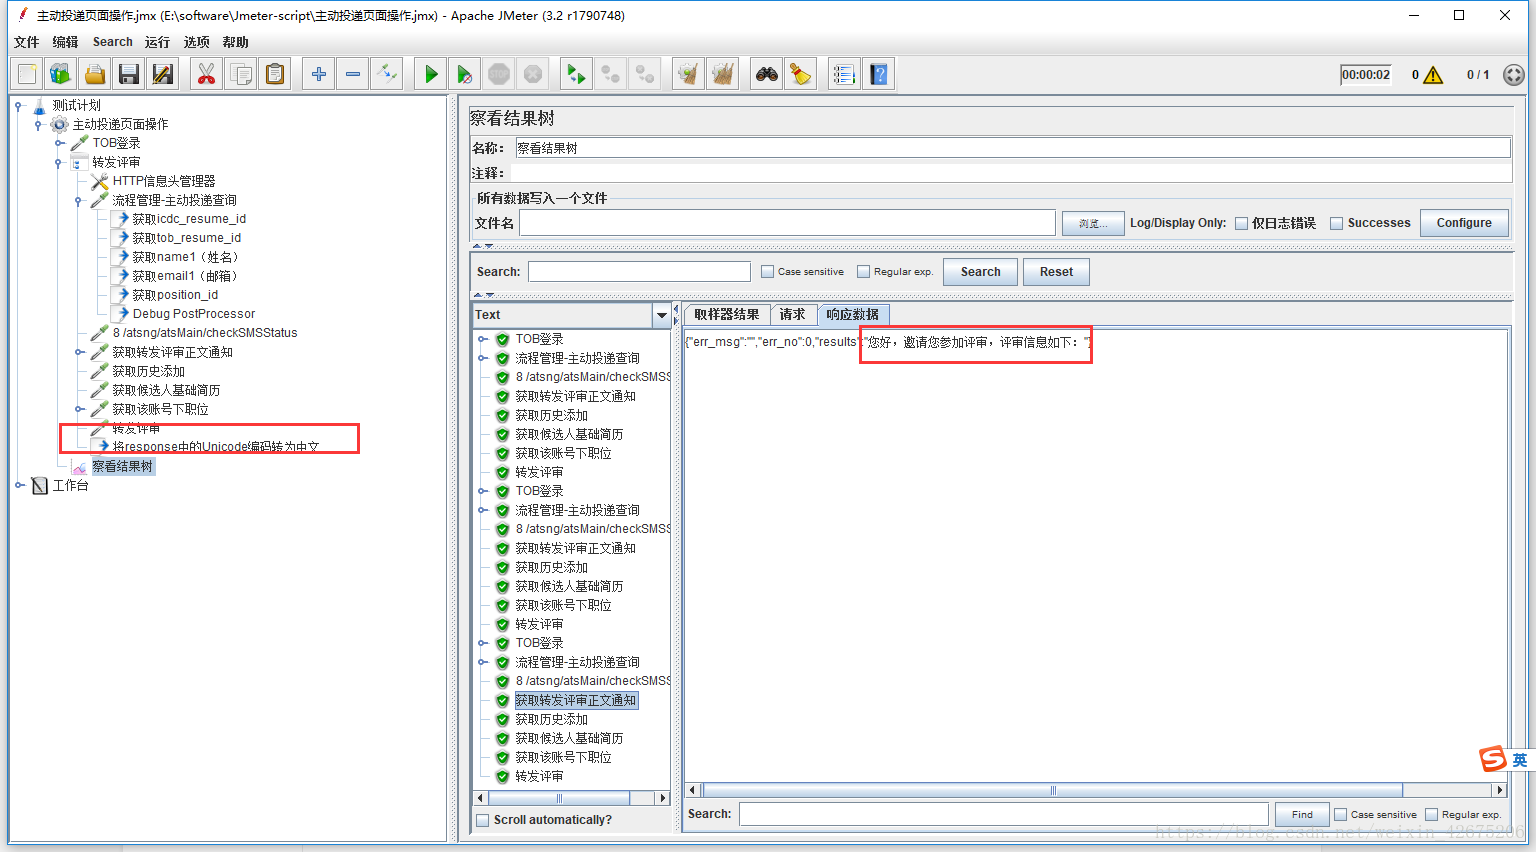
Task: Switch to 请求 tab
Action: click(793, 314)
